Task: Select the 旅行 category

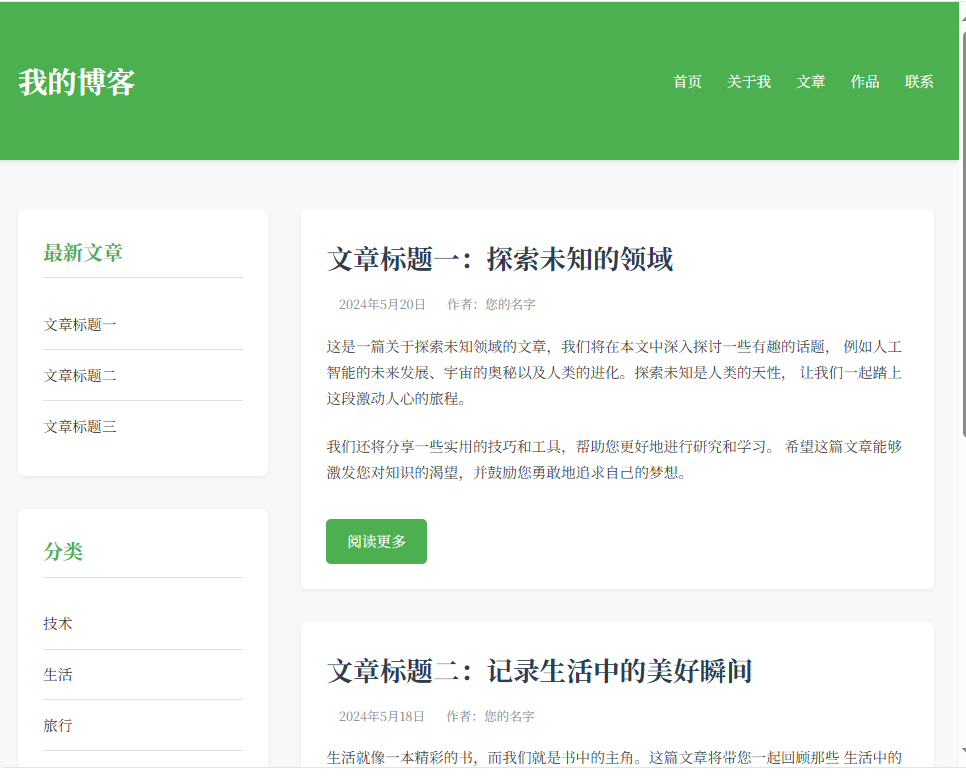Action: 58,726
